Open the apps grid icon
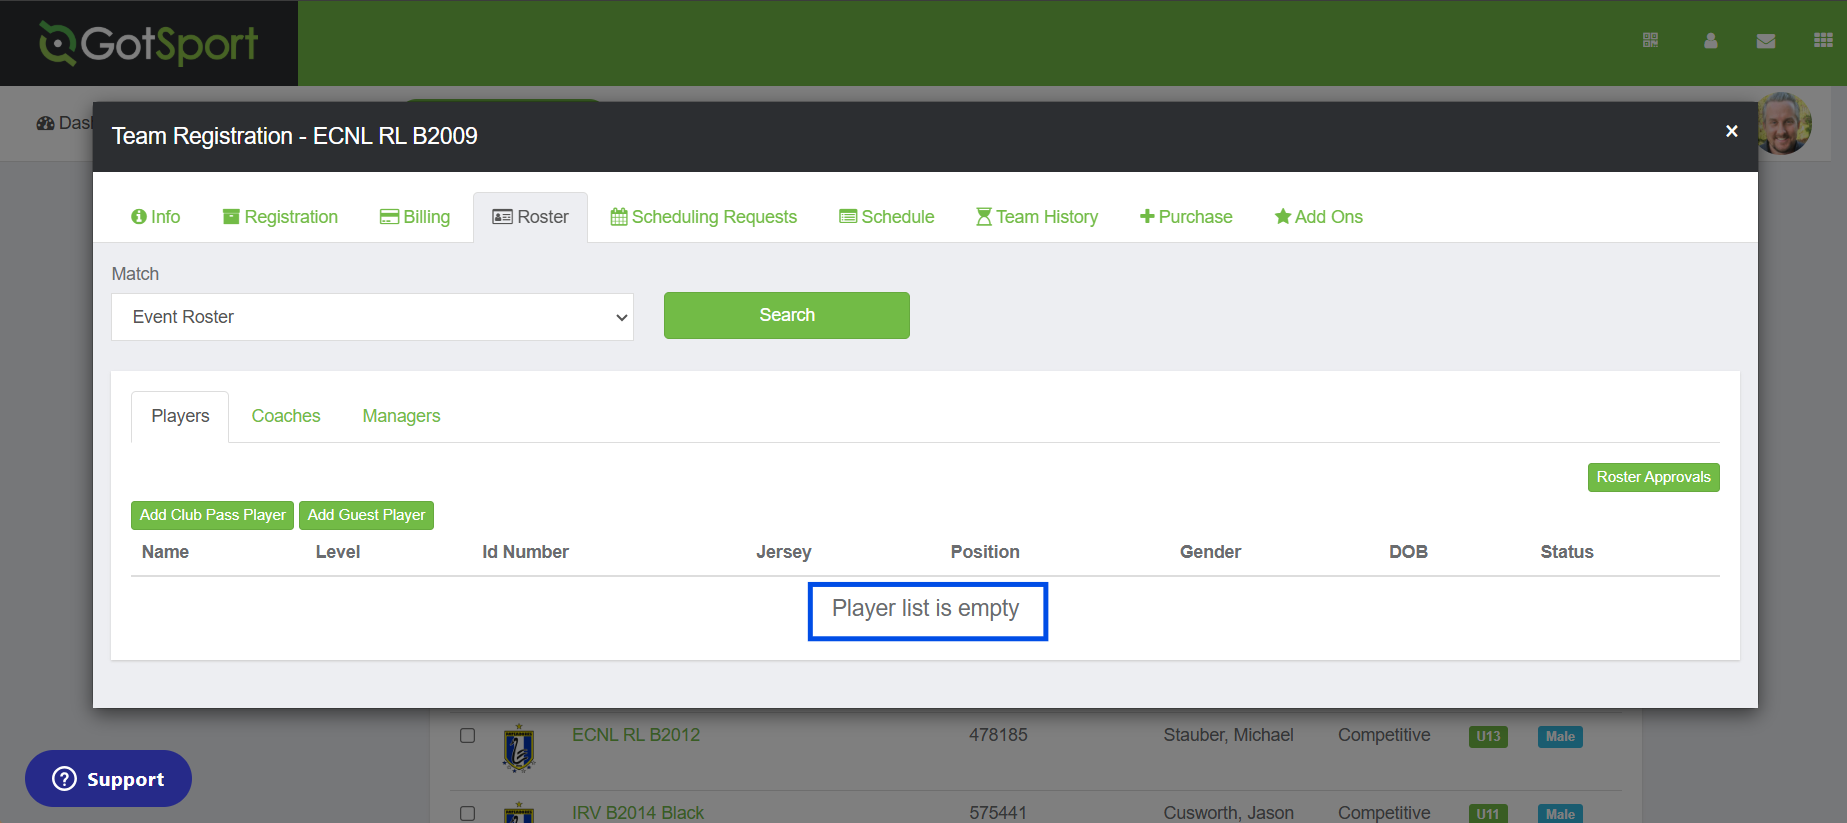The height and width of the screenshot is (823, 1847). pyautogui.click(x=1823, y=40)
